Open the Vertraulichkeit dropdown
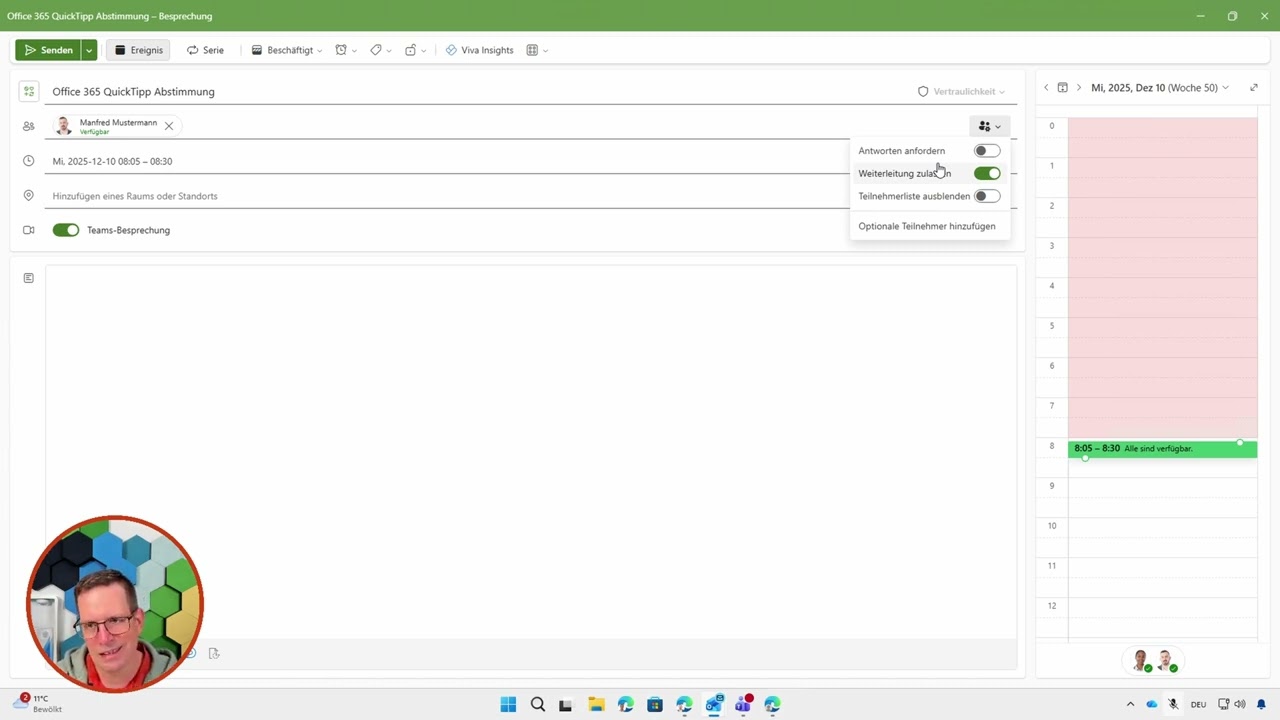Viewport: 1280px width, 720px height. point(961,91)
